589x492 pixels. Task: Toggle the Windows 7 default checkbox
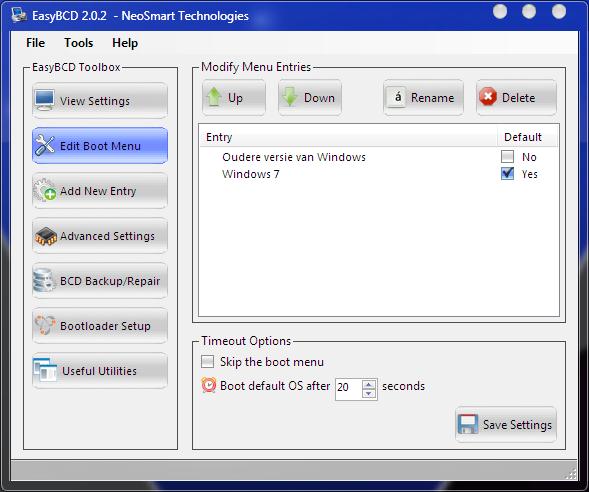[x=507, y=174]
